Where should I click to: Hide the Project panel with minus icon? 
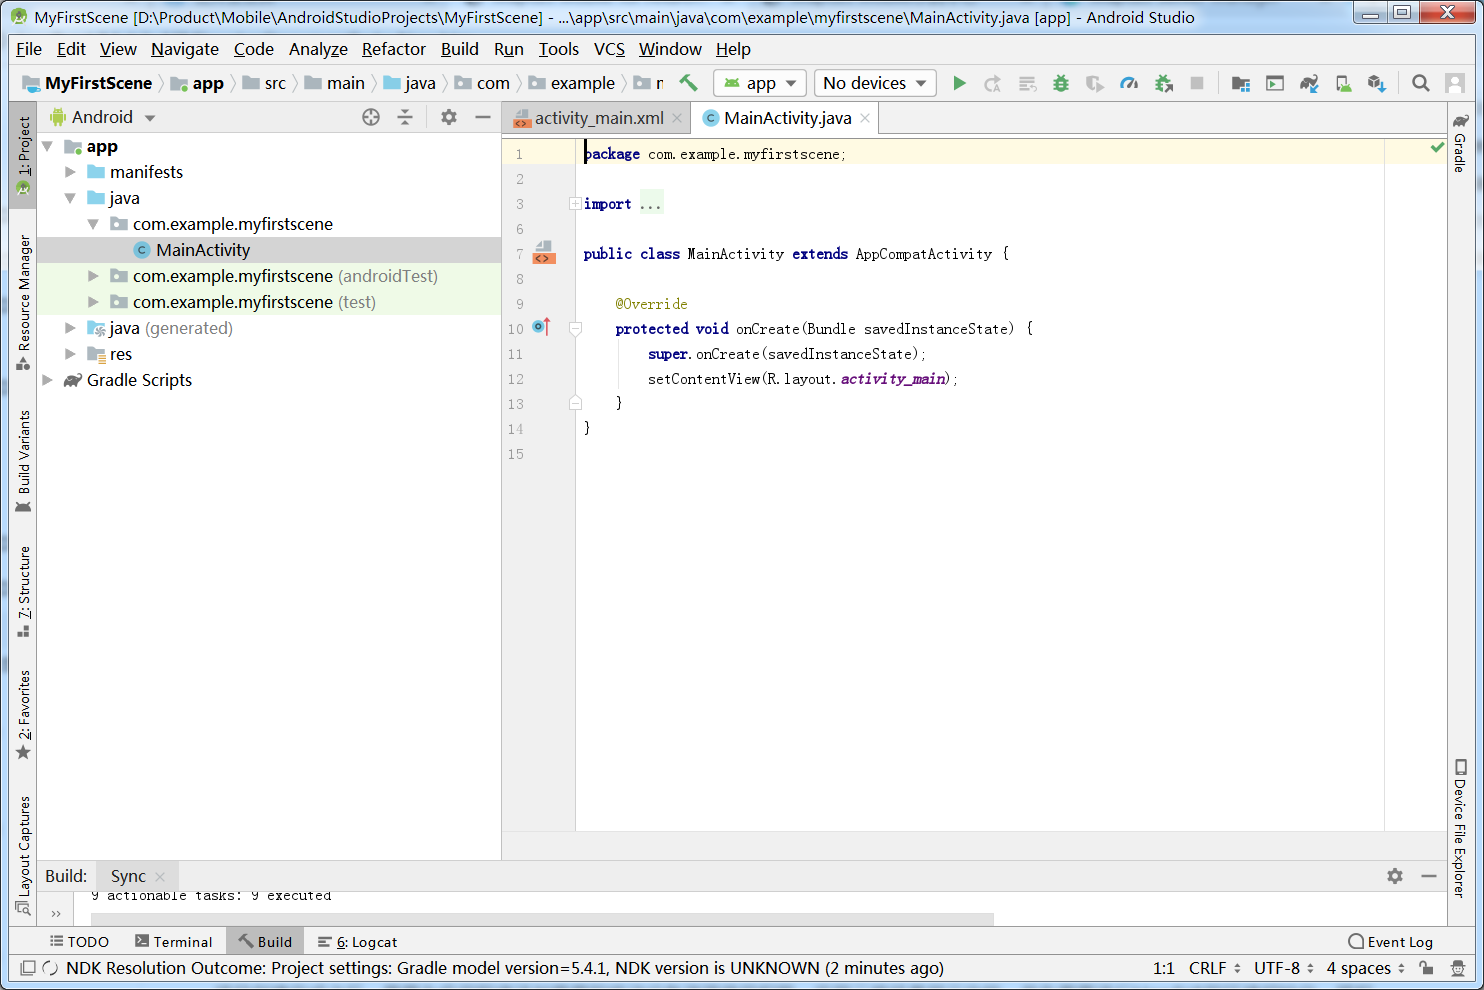483,117
